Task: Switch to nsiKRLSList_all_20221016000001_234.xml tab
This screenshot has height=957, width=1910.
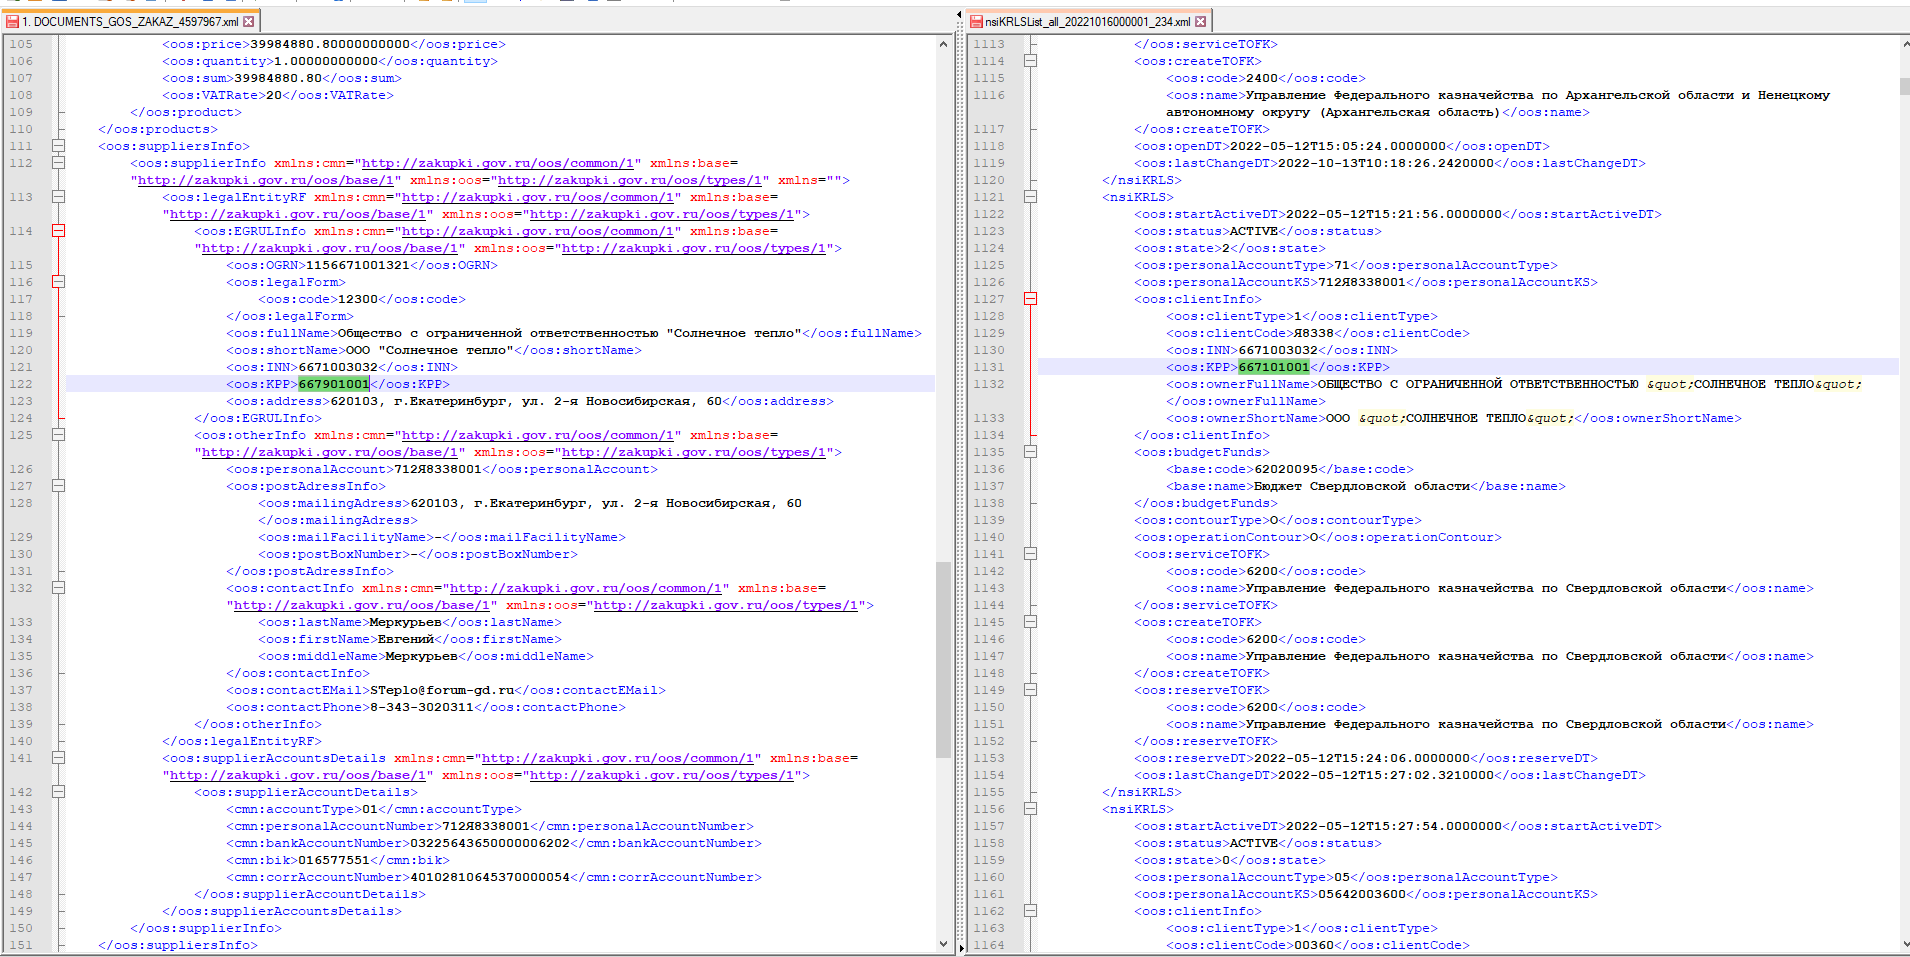Action: pyautogui.click(x=1088, y=21)
